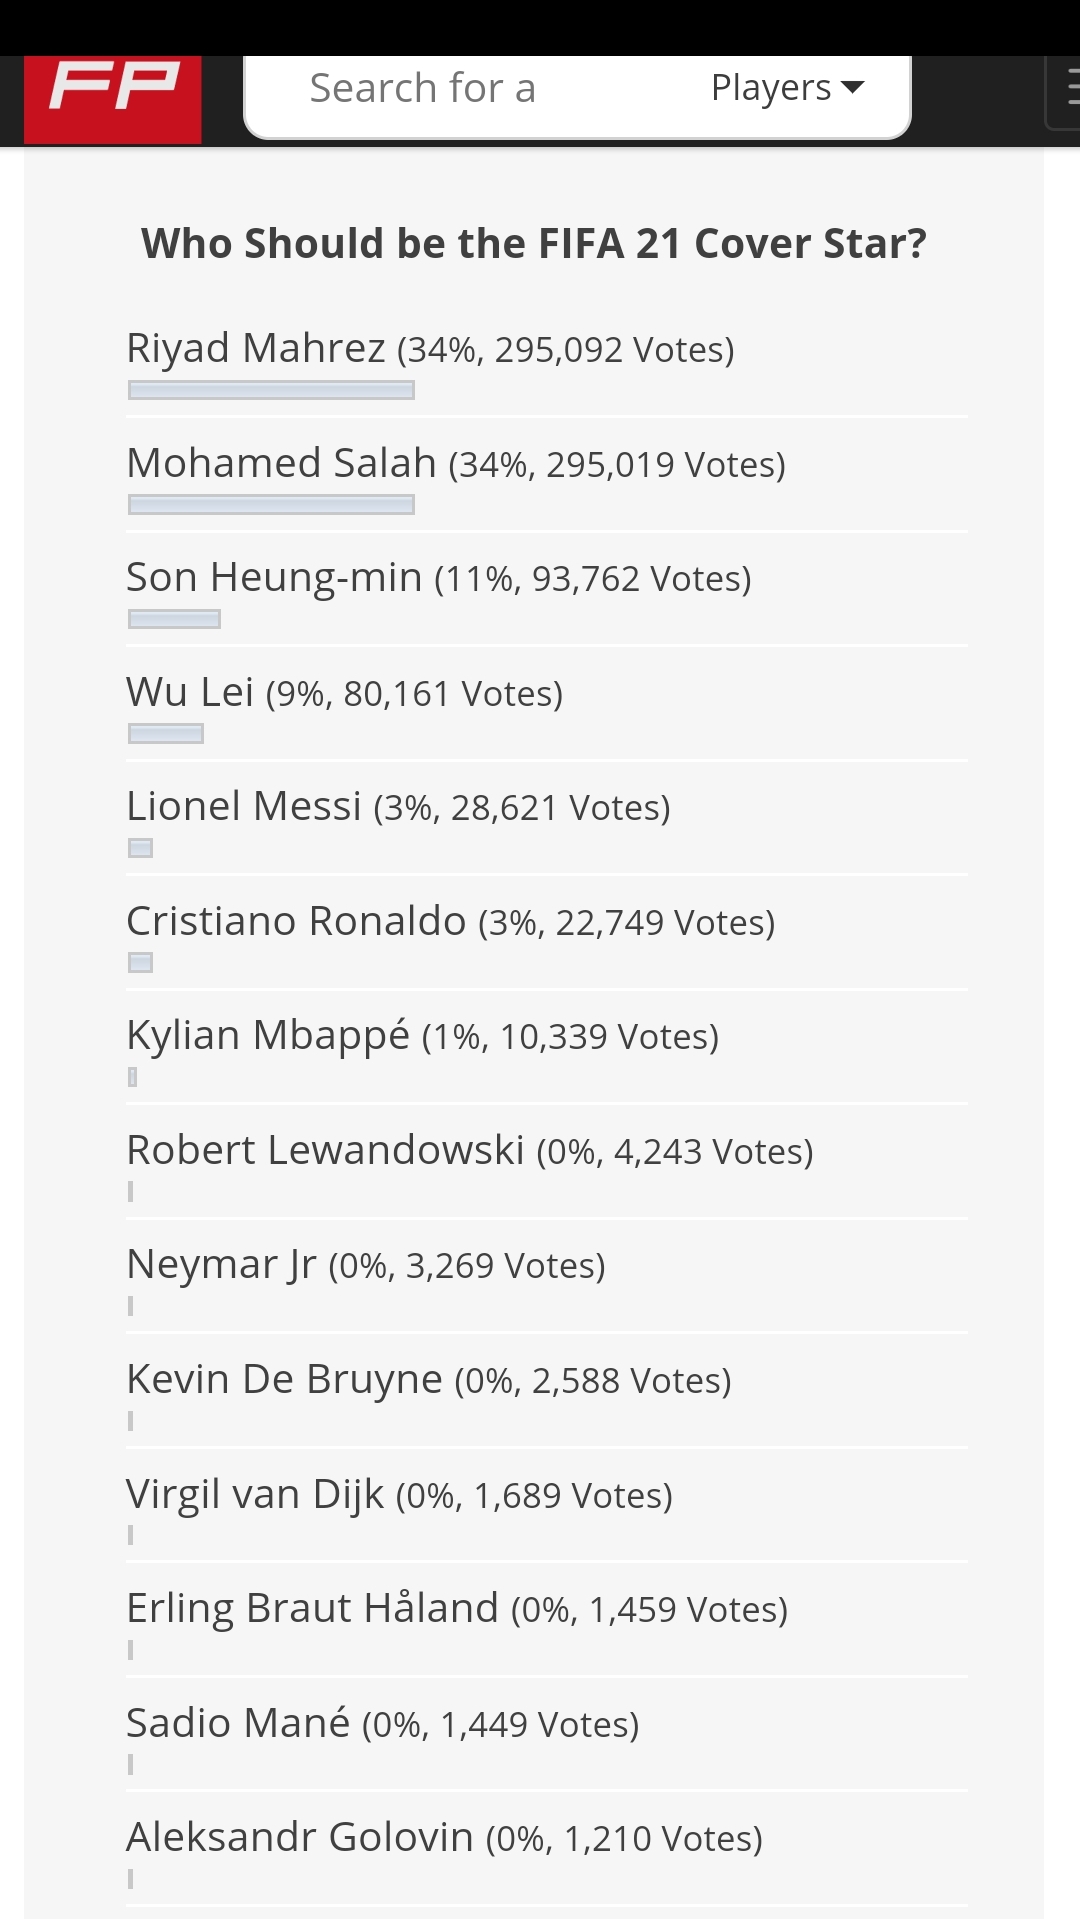Open the Players dropdown
1080x1919 pixels.
coord(786,89)
